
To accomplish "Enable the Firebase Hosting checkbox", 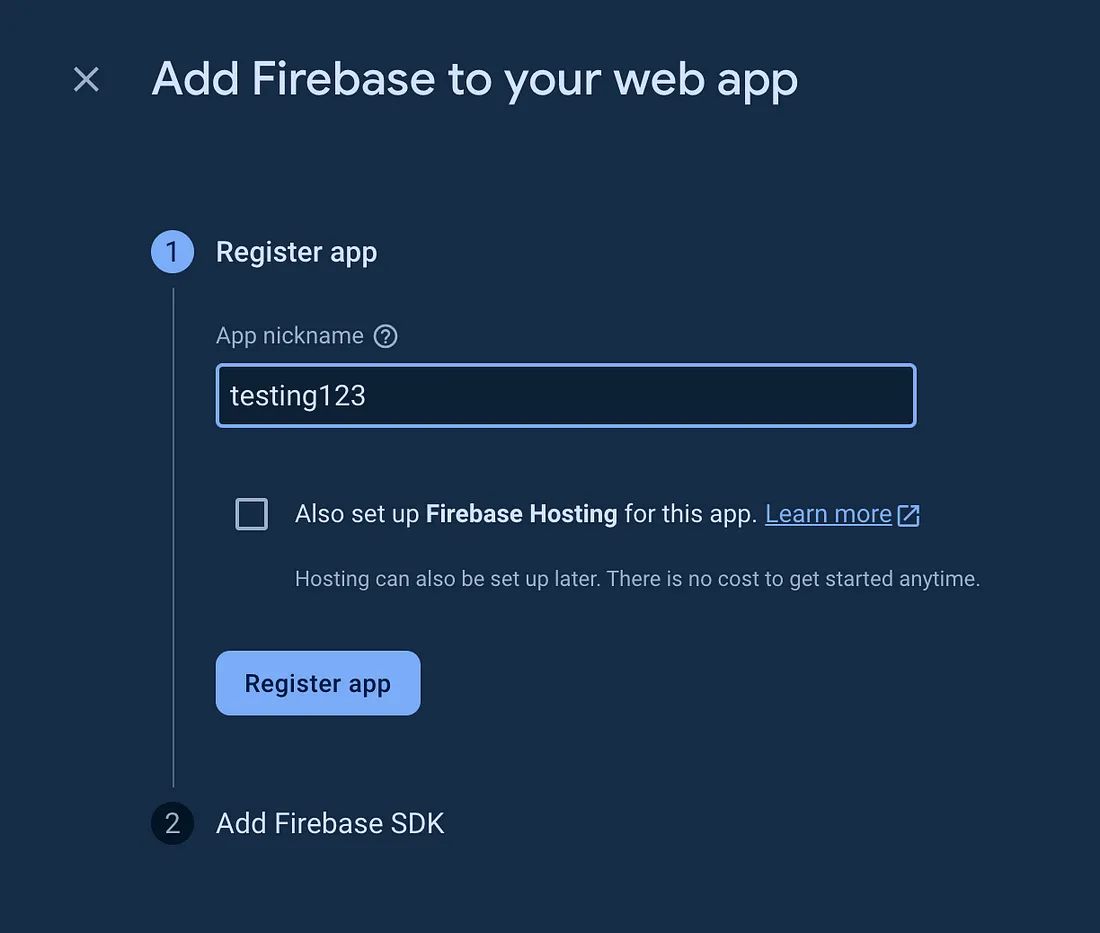I will 252,514.
